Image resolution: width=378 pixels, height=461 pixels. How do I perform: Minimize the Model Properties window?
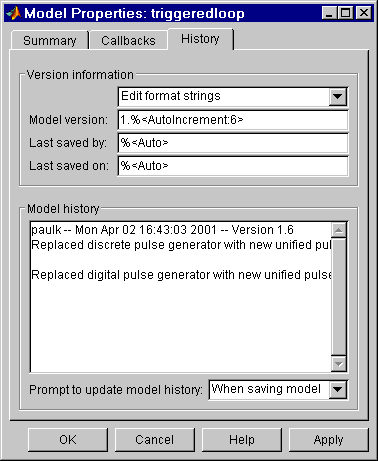point(329,13)
